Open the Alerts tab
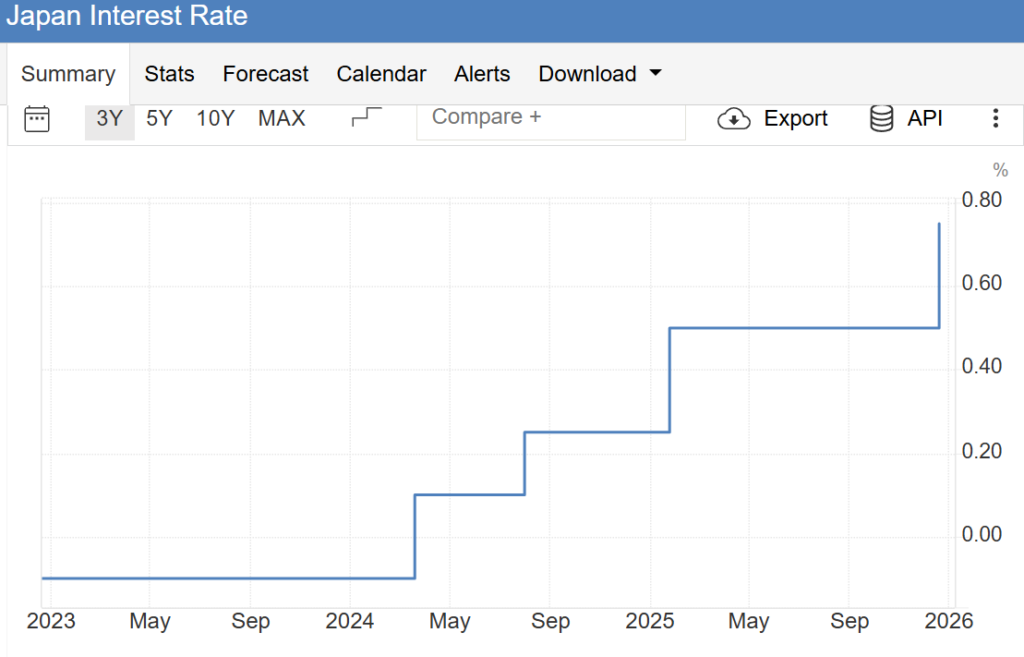The height and width of the screenshot is (657, 1024). coord(482,74)
